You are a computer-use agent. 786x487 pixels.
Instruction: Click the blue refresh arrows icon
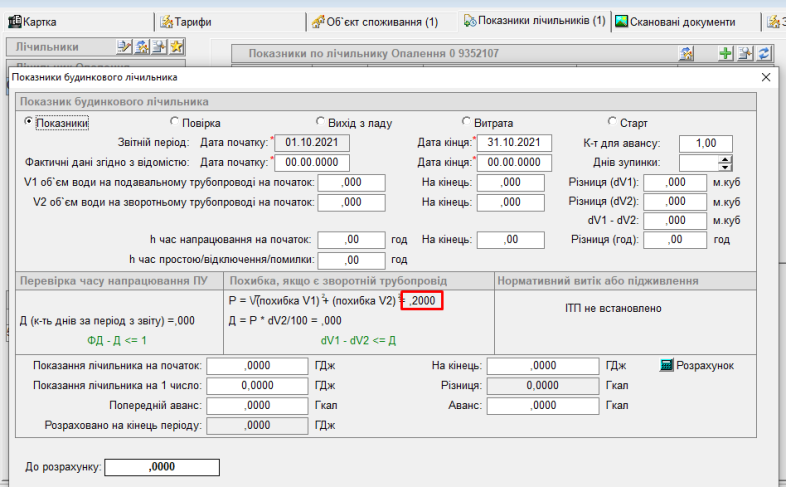click(x=765, y=54)
